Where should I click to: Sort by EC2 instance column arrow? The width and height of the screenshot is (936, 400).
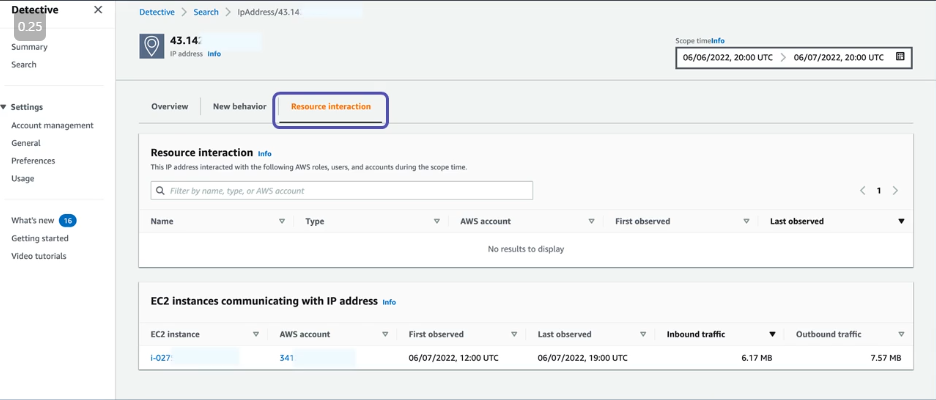point(256,334)
